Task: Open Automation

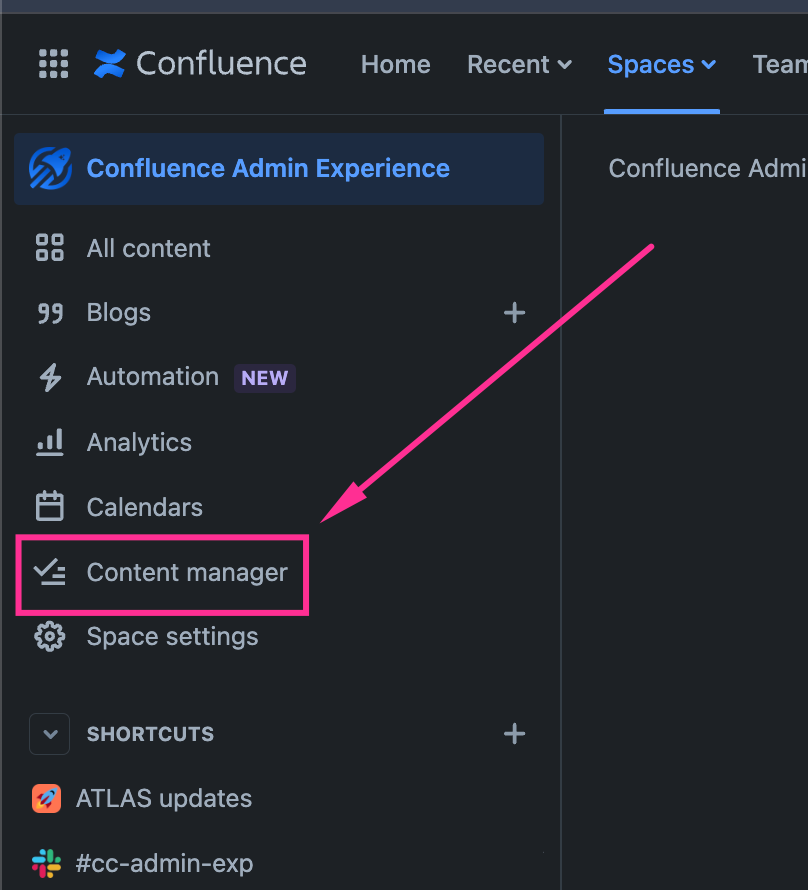Action: pyautogui.click(x=153, y=377)
